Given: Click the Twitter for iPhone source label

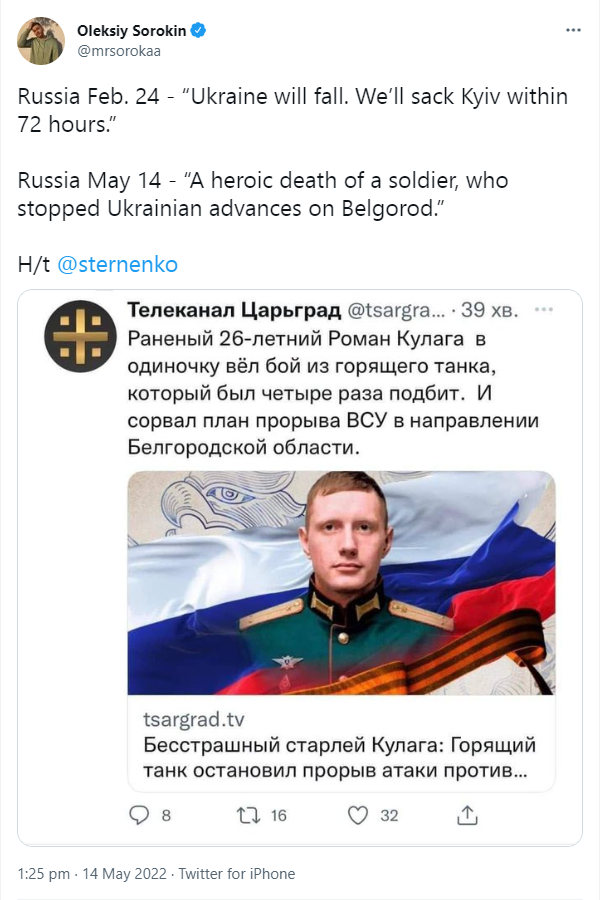Looking at the screenshot, I should coord(237,874).
